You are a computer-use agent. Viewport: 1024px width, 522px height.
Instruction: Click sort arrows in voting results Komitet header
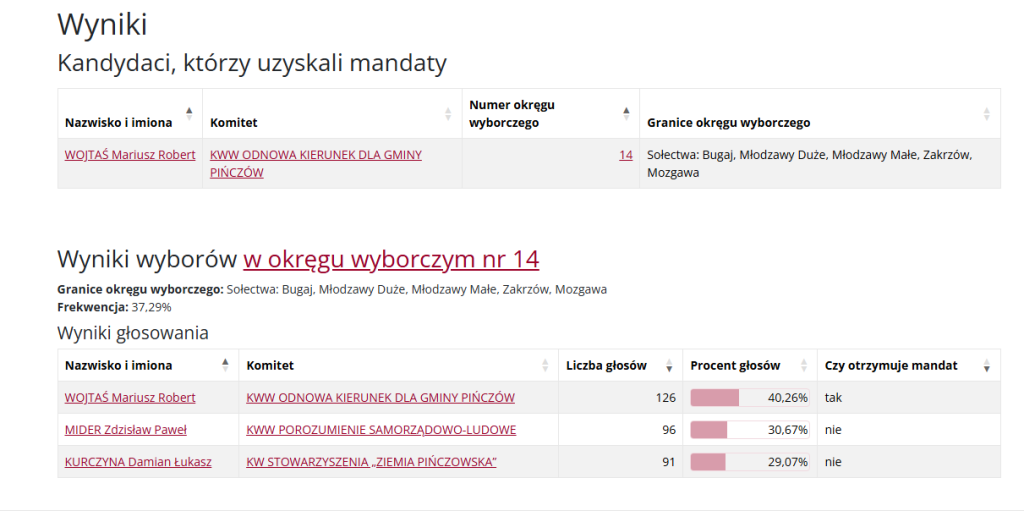pyautogui.click(x=545, y=365)
